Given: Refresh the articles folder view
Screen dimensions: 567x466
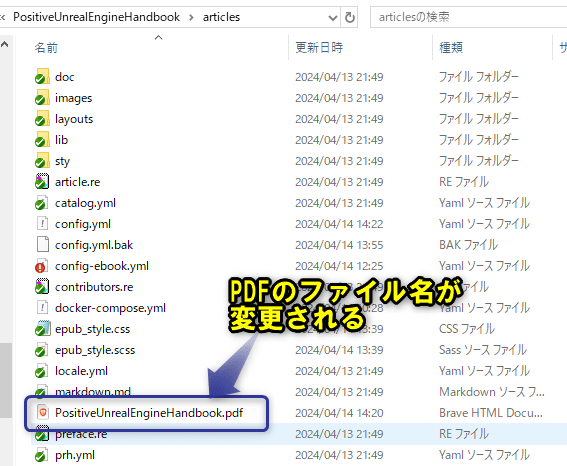Looking at the screenshot, I should 350,17.
